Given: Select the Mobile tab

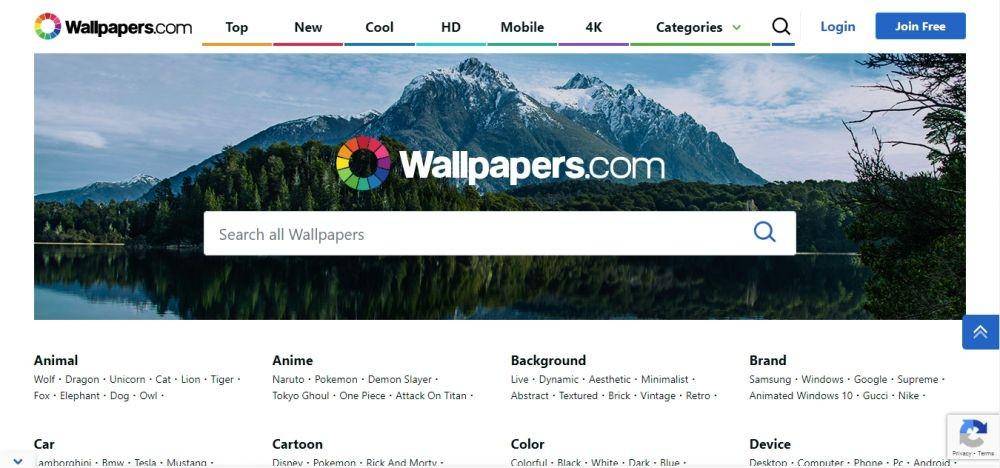Looking at the screenshot, I should coord(522,27).
